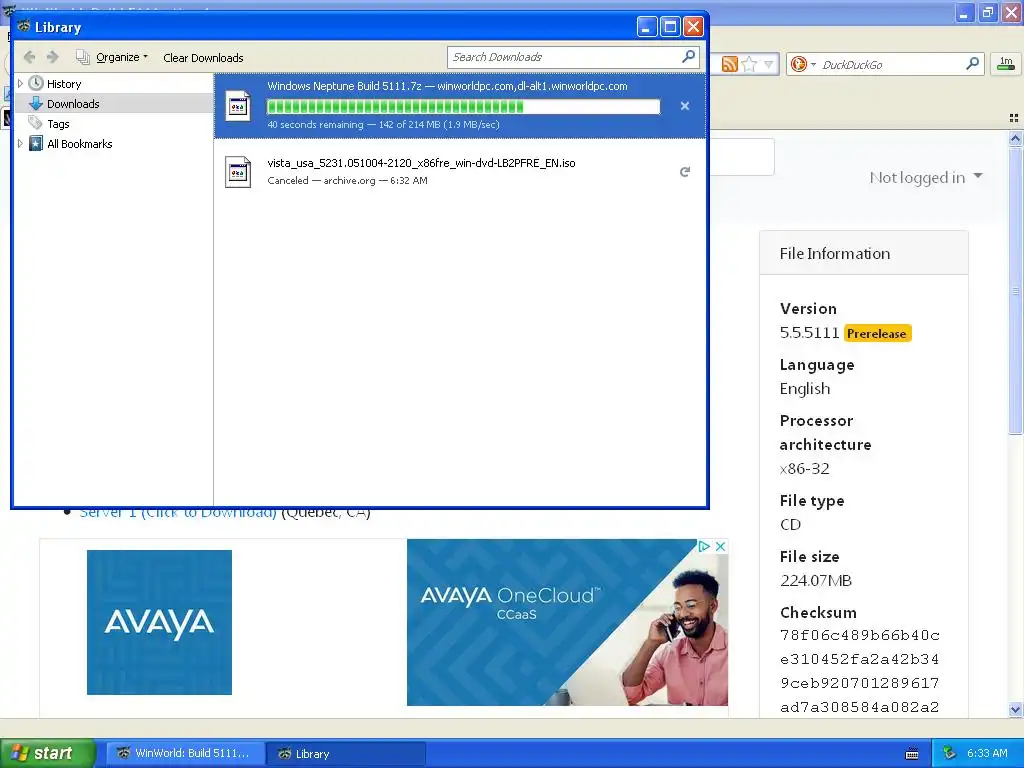Close the Avaya ad with X

[x=720, y=546]
